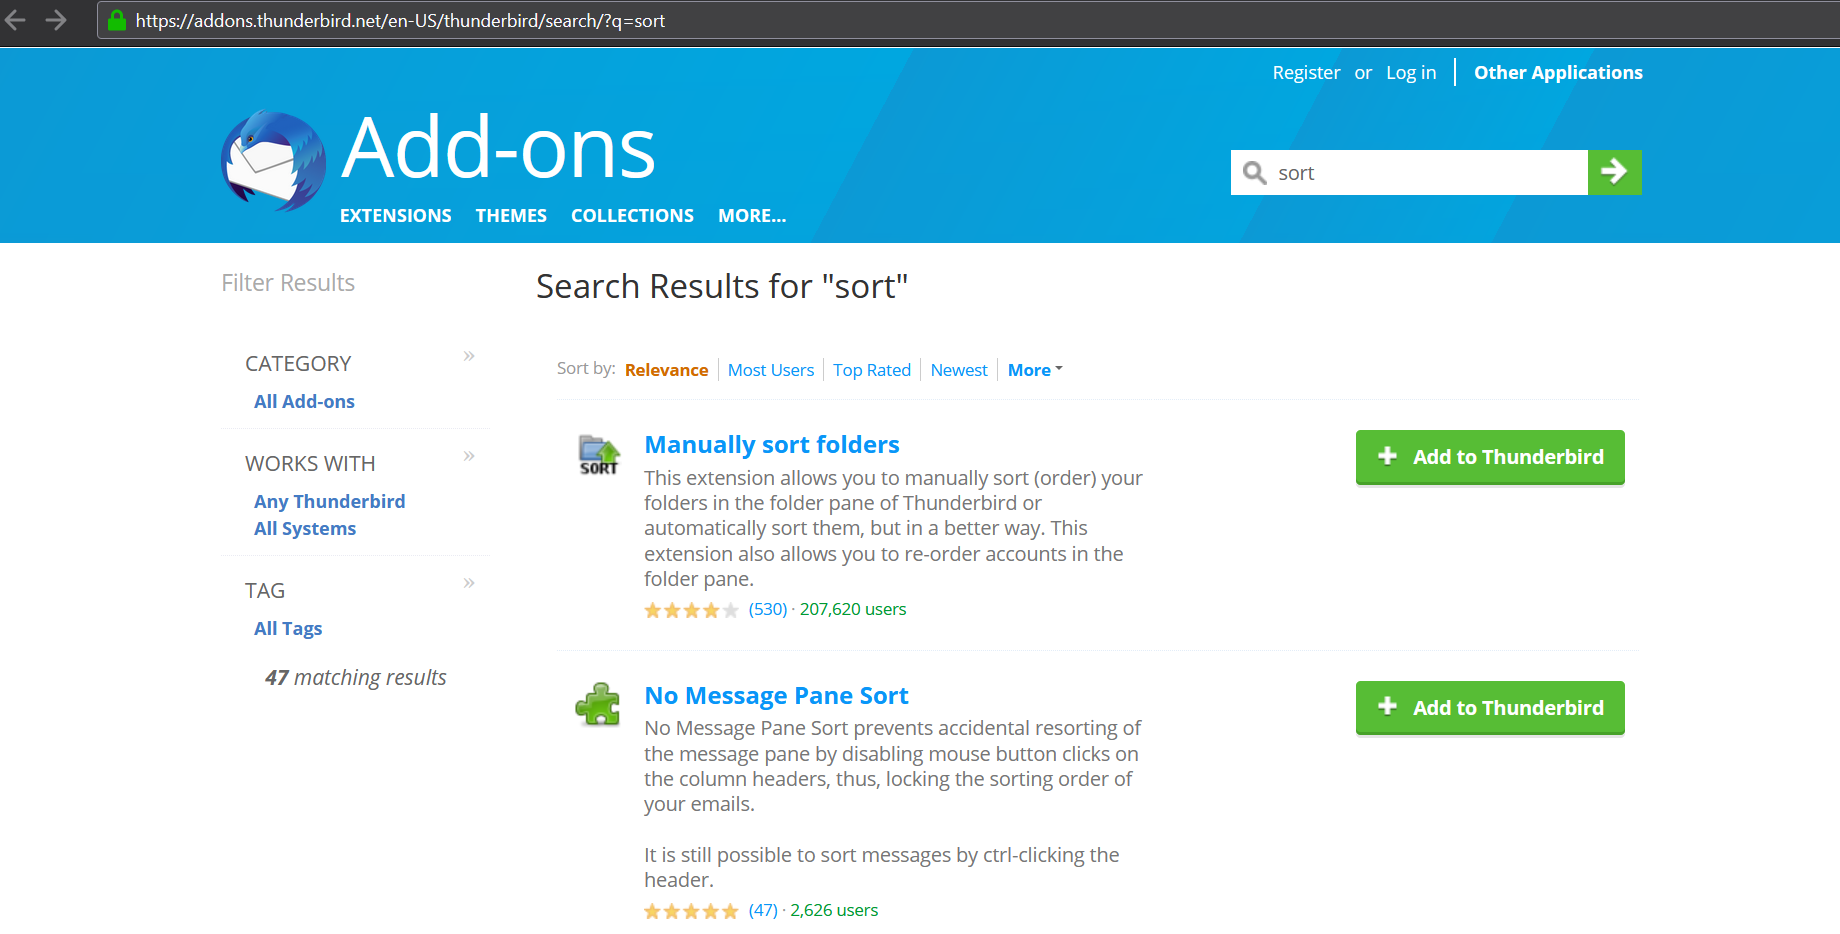Click the Thunderbird logo icon
This screenshot has width=1840, height=934.
(x=273, y=161)
